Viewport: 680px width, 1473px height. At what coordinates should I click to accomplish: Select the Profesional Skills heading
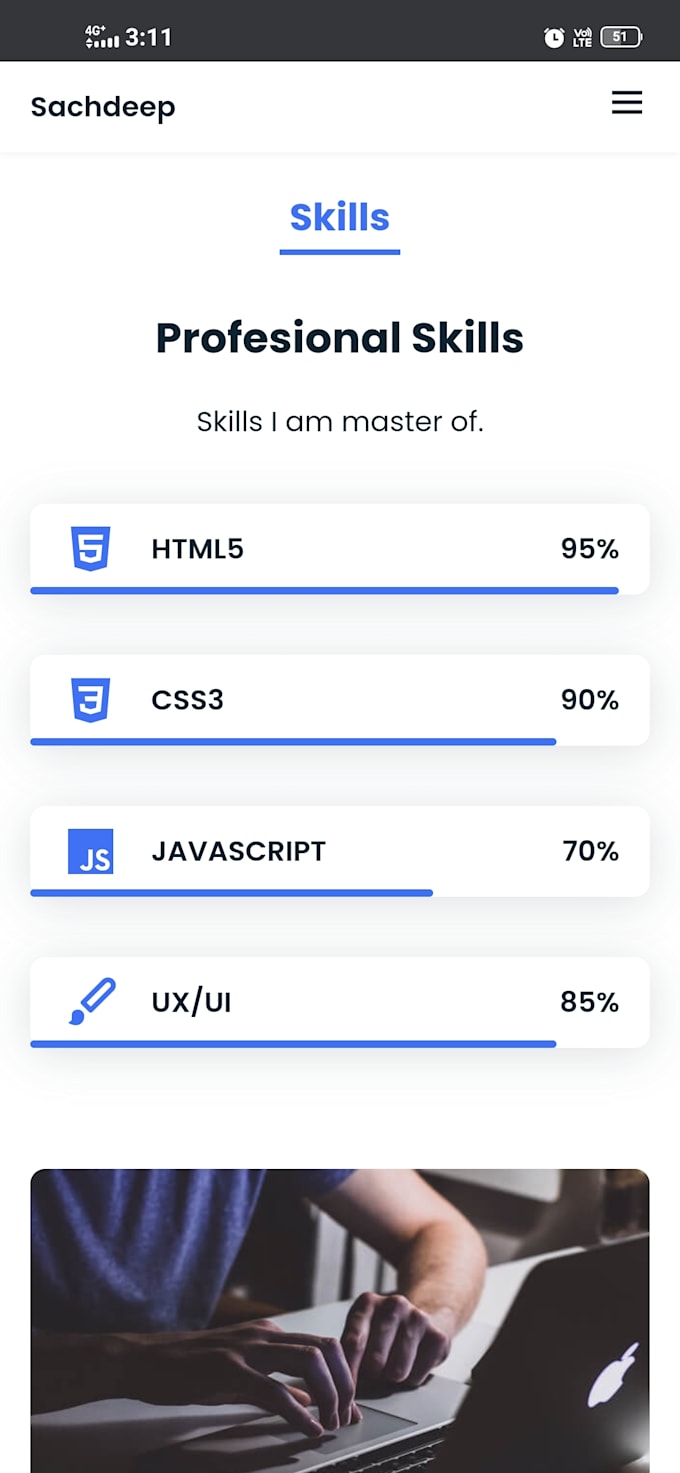339,338
